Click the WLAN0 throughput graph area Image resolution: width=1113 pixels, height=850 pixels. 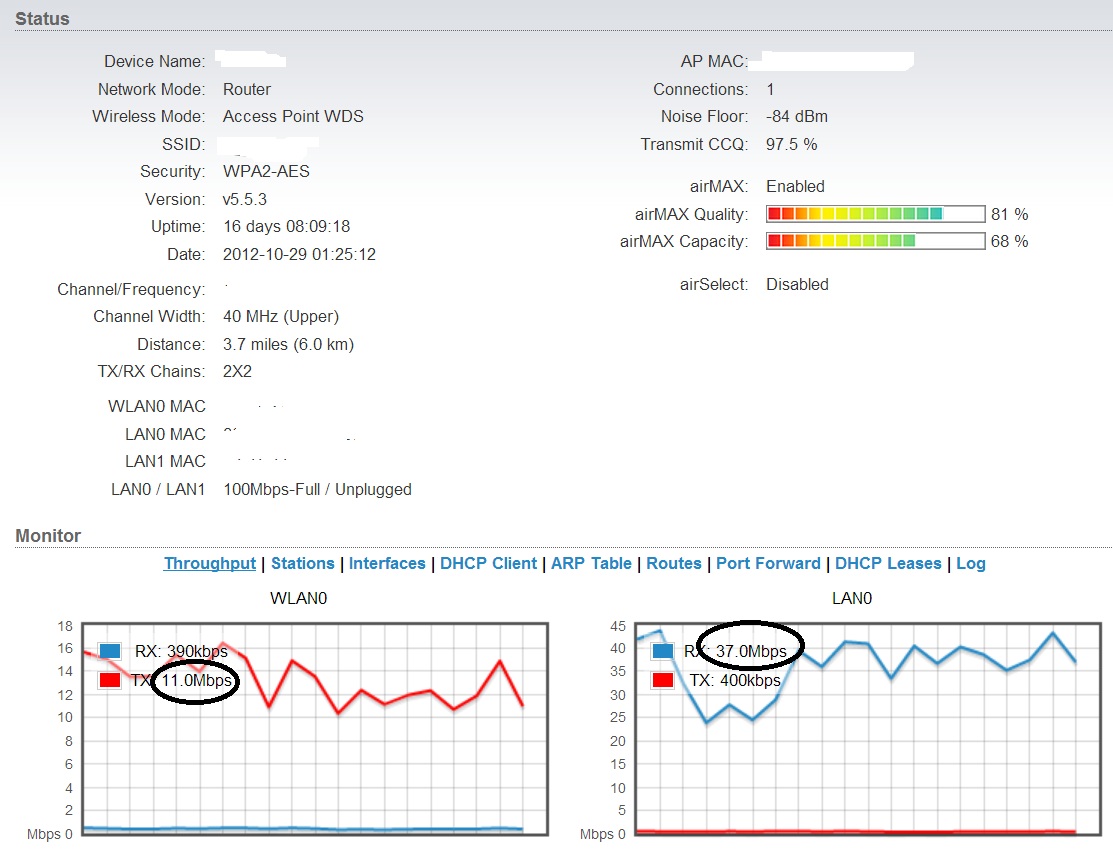[x=315, y=729]
